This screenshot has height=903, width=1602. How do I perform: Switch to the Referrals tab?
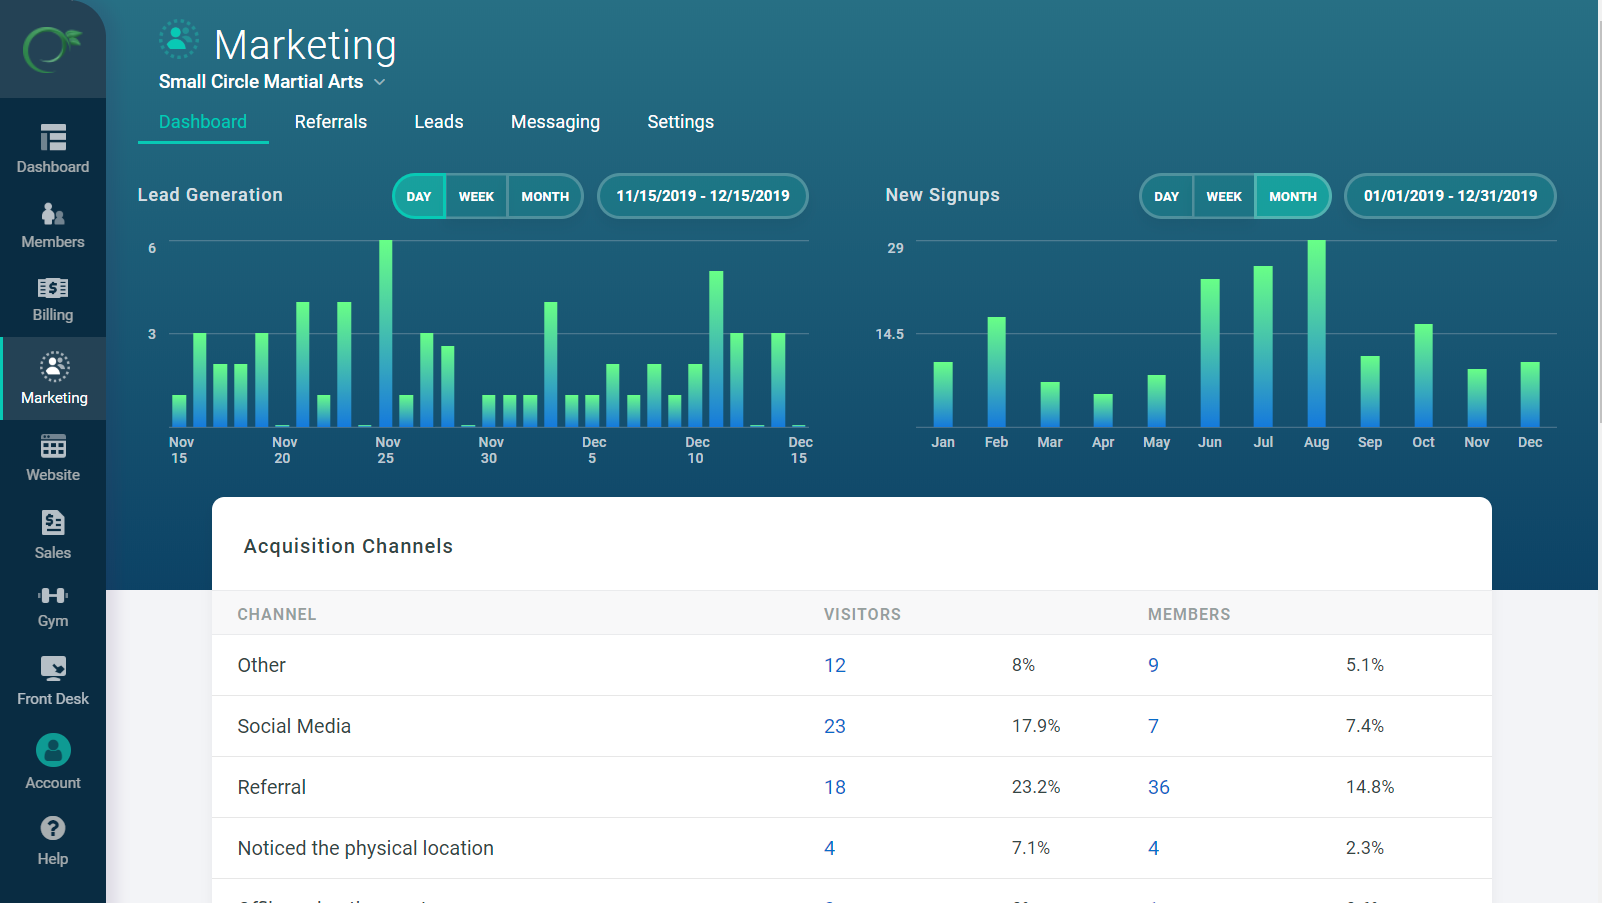click(331, 122)
